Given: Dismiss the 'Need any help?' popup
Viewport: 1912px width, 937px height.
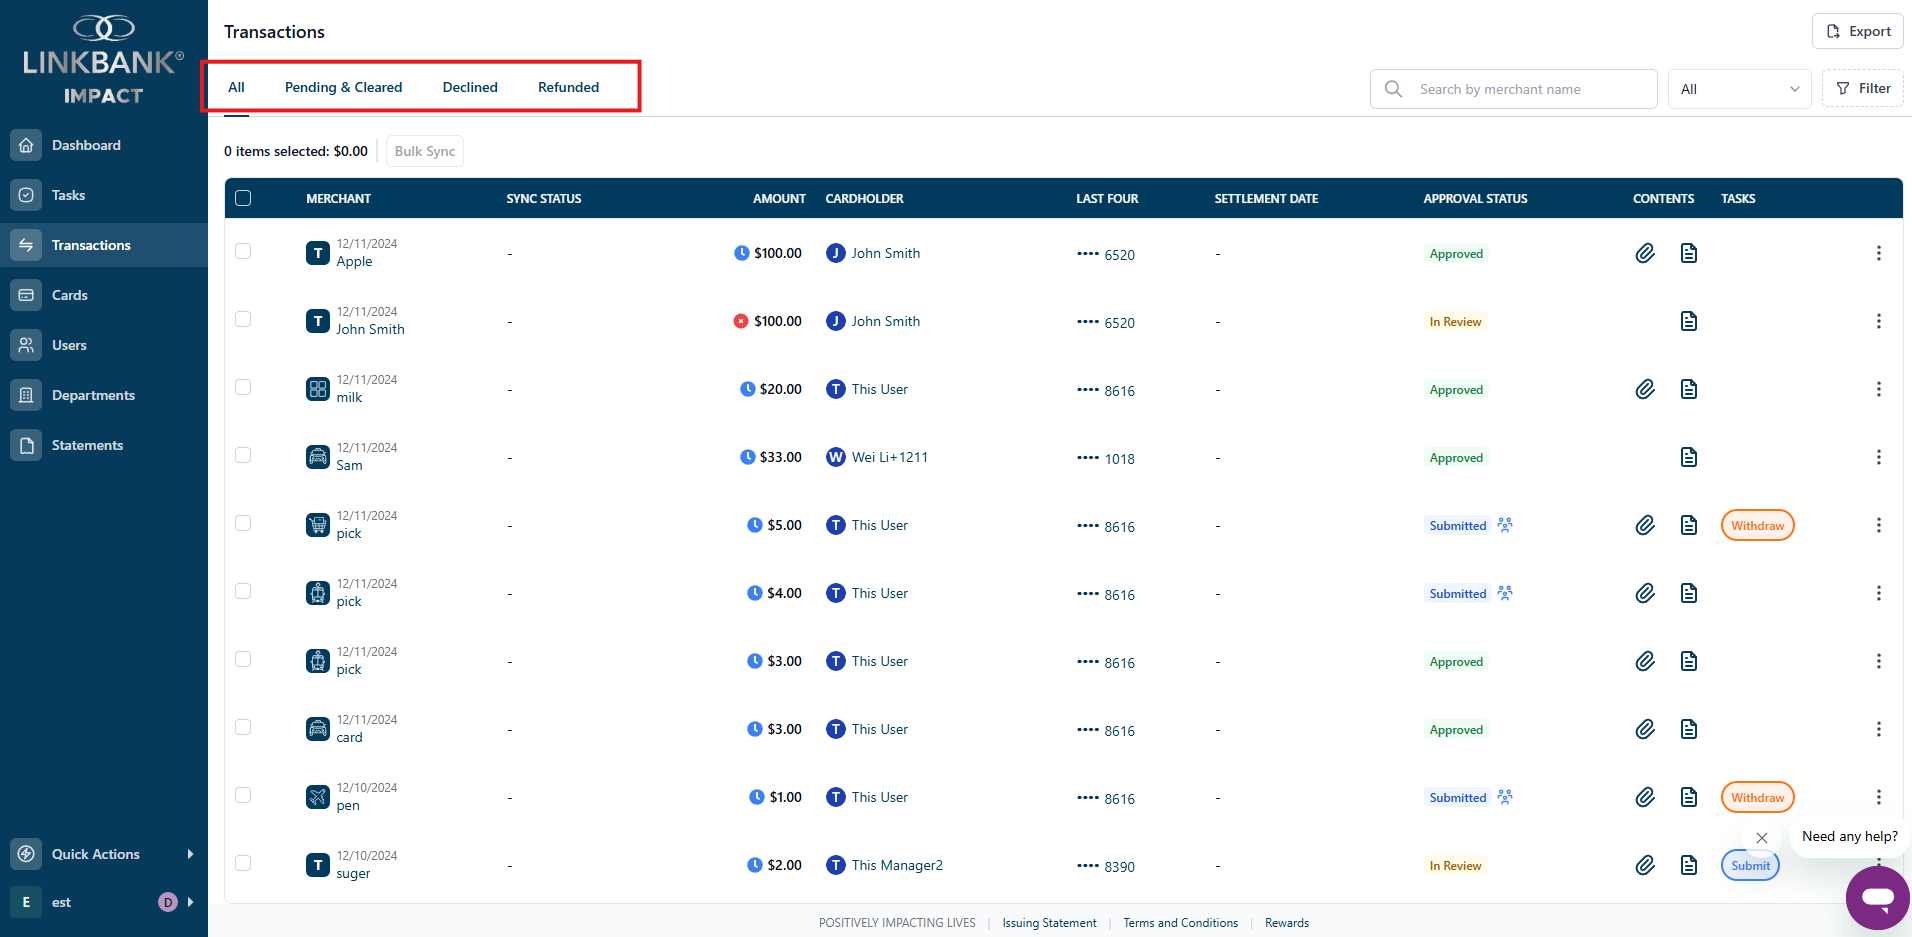Looking at the screenshot, I should pyautogui.click(x=1762, y=838).
